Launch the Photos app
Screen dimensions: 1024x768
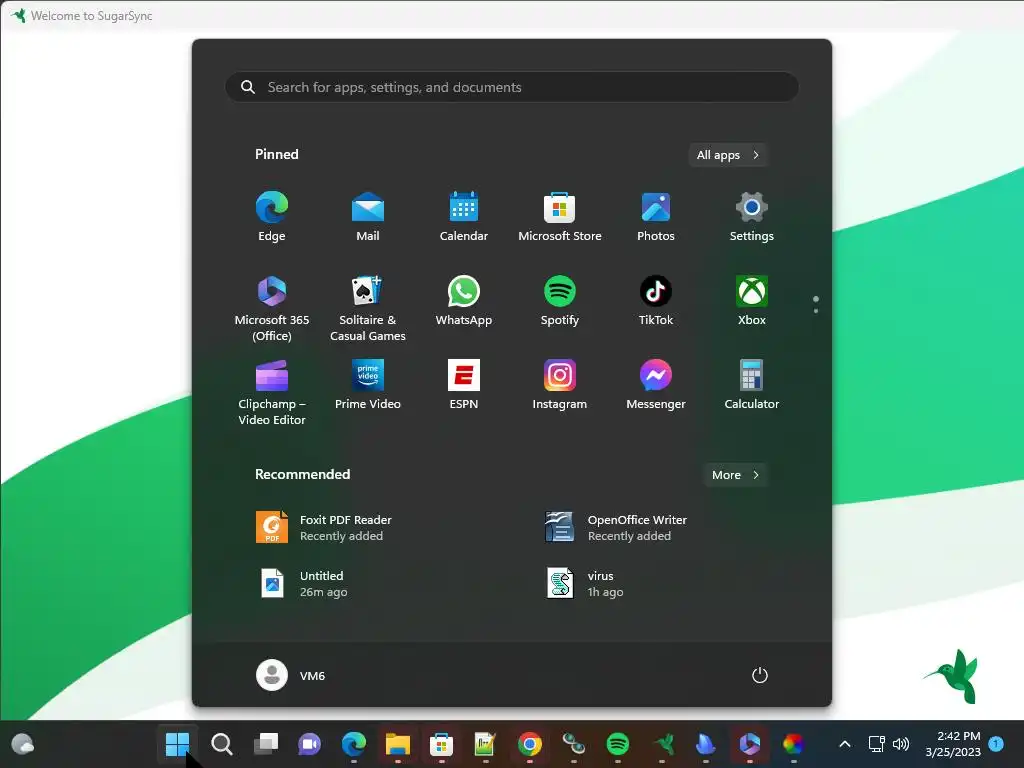pos(656,217)
